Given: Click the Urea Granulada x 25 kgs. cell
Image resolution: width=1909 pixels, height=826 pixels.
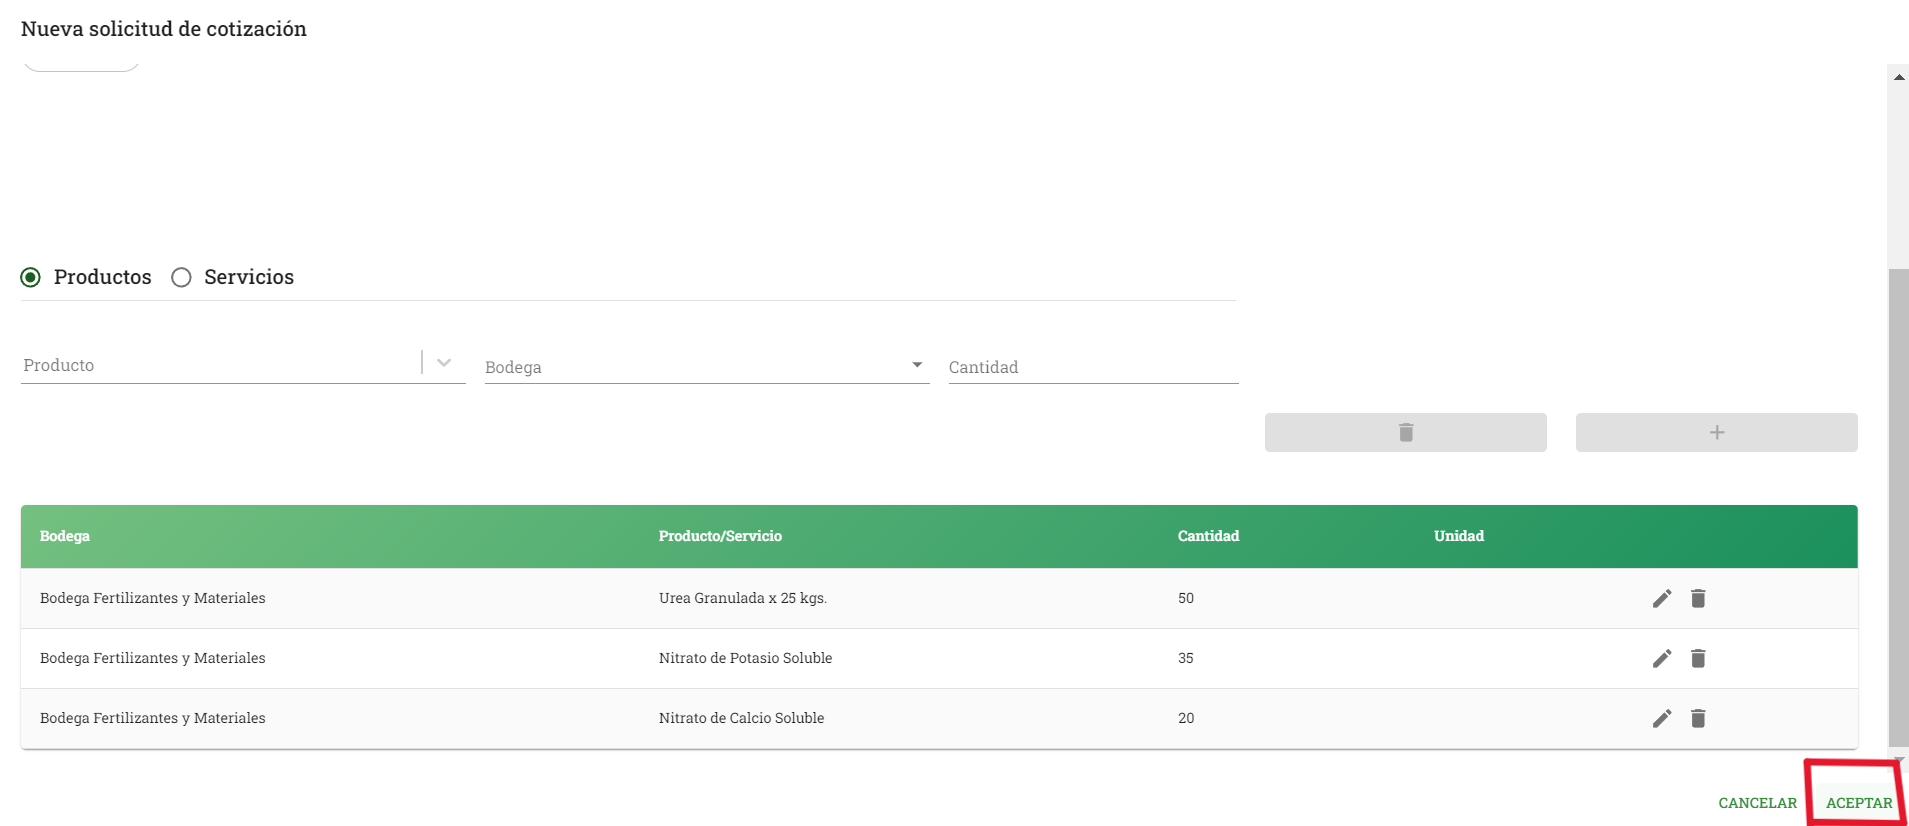Looking at the screenshot, I should click(x=743, y=598).
